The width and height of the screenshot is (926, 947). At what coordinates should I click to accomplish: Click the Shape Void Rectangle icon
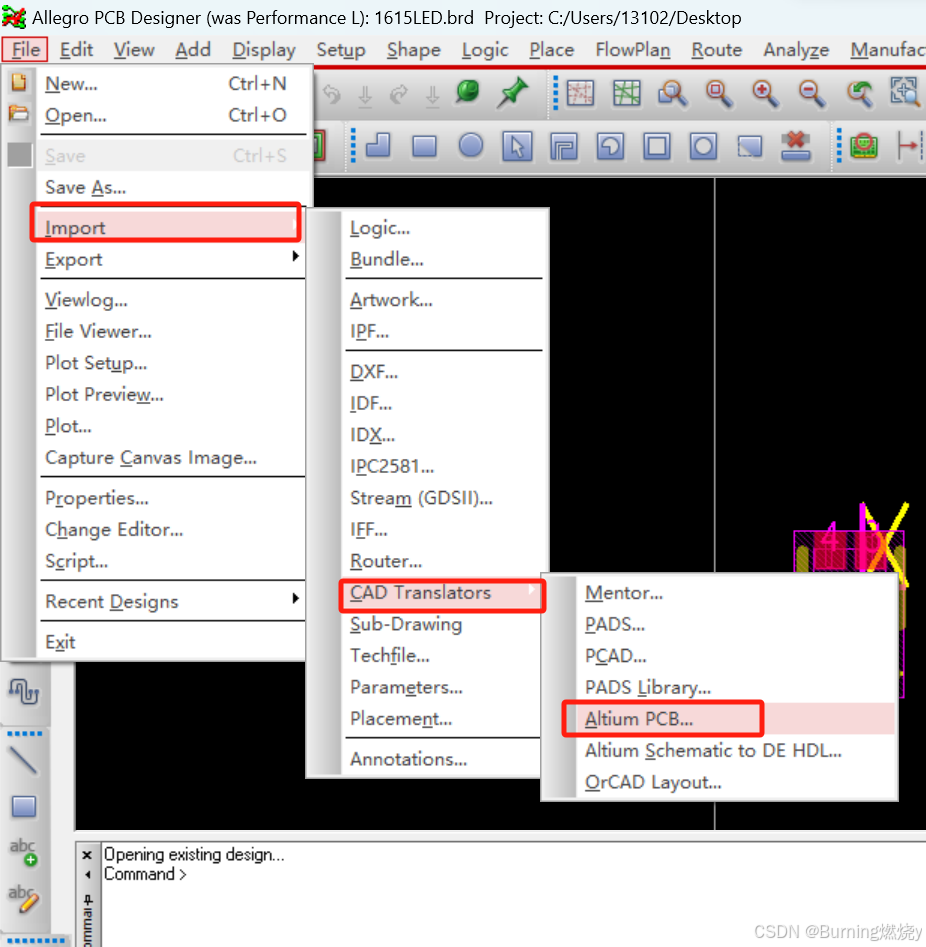[657, 146]
